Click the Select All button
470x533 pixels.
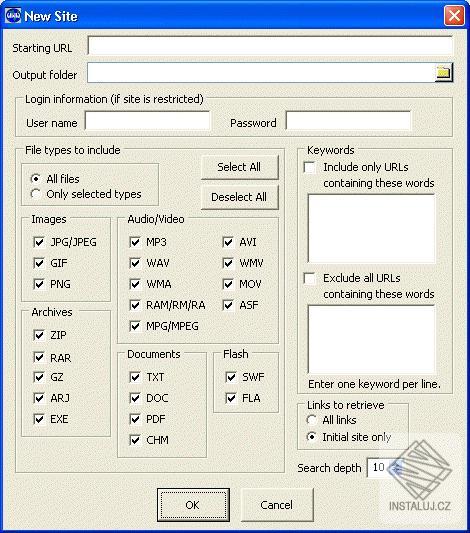click(240, 167)
